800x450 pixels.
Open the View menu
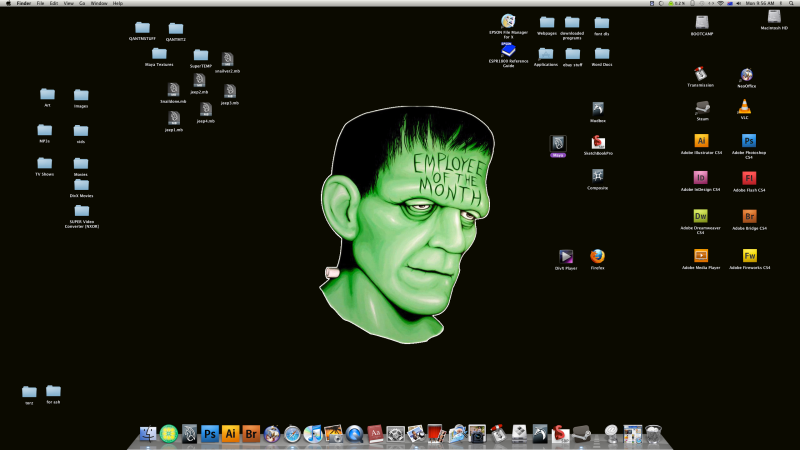click(x=68, y=3)
